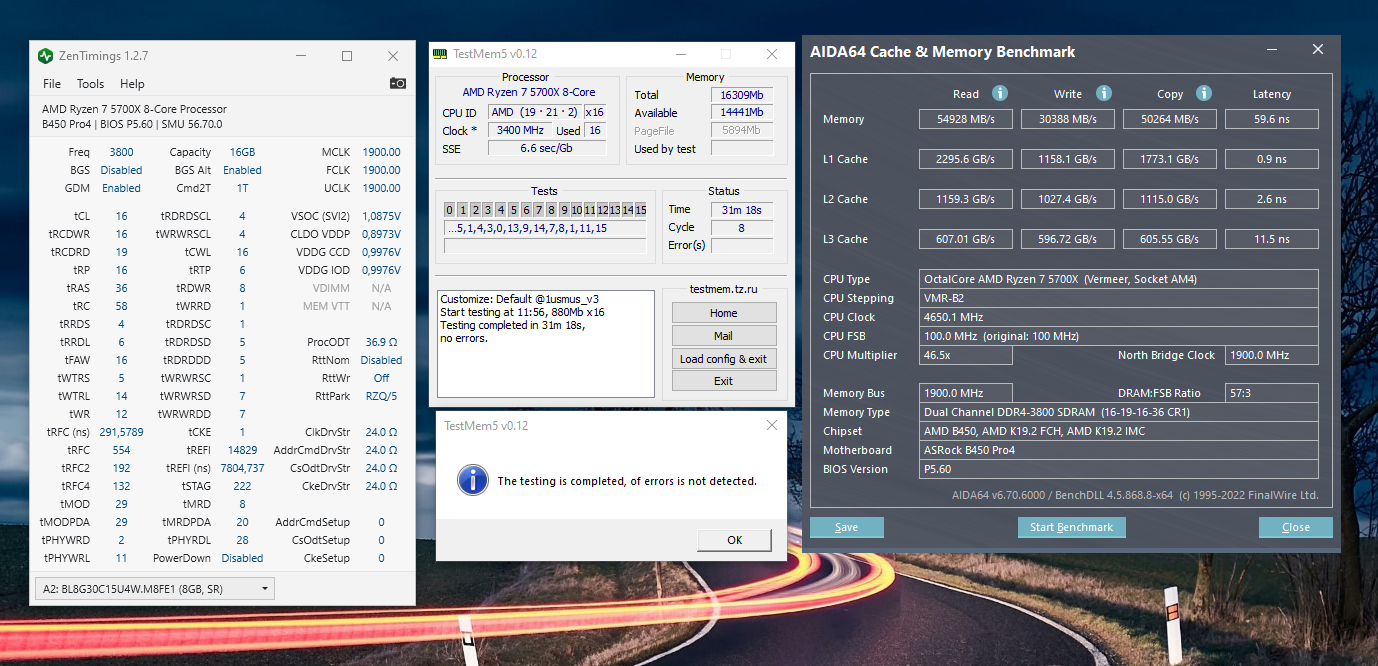This screenshot has height=666, width=1378.
Task: Click the Total memory 16309Mb field in TestMem5
Action: 741,95
